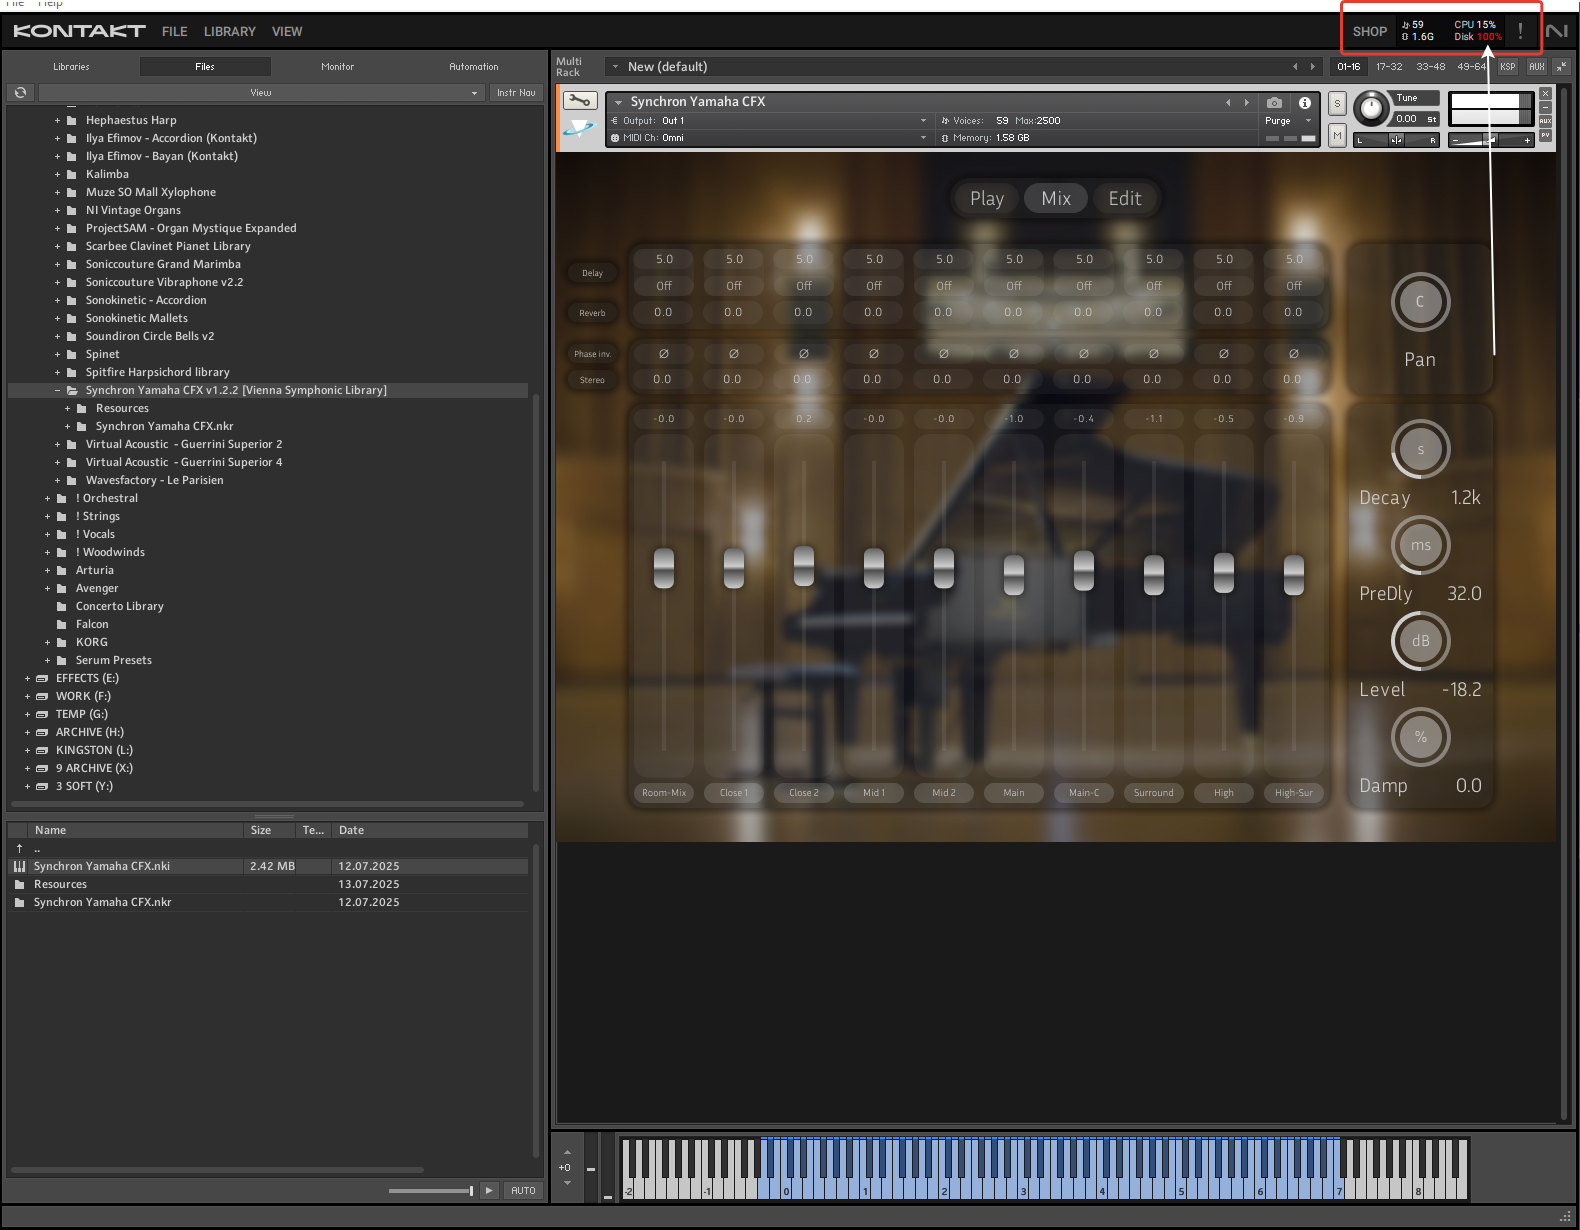
Task: Switch to the Monitor tab
Action: click(x=338, y=66)
